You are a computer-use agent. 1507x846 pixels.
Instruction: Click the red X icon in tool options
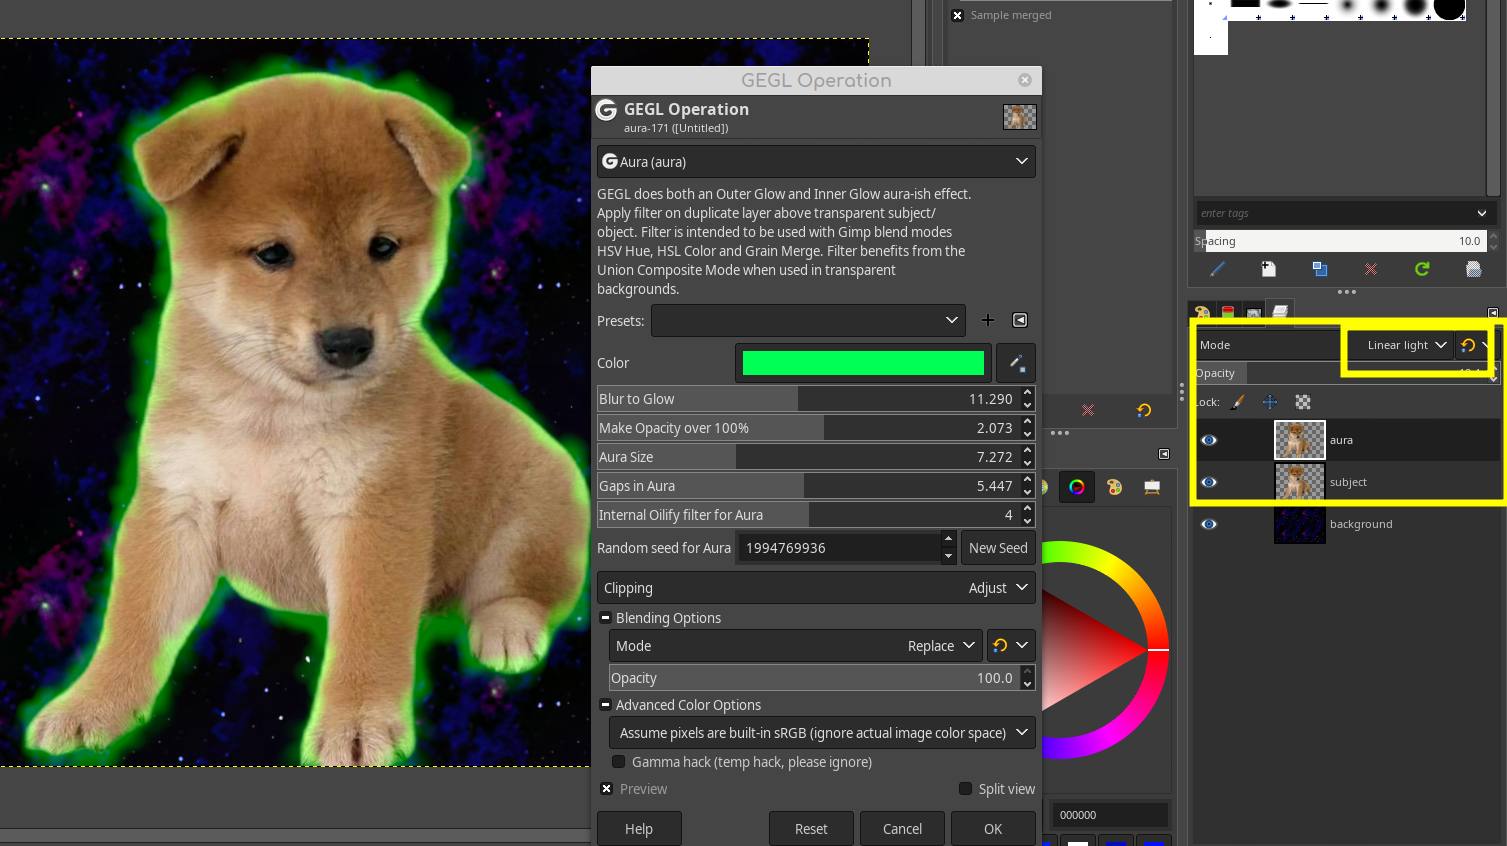coord(1088,410)
